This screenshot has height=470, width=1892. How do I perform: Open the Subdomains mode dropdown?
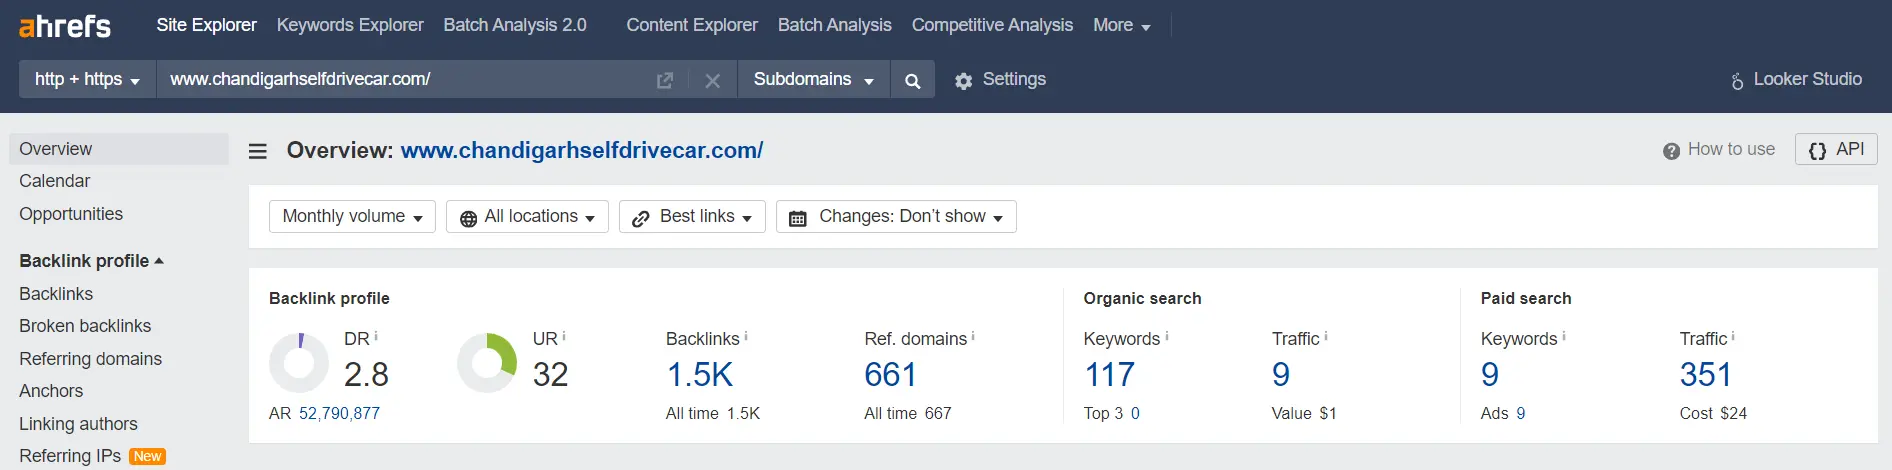pos(813,79)
